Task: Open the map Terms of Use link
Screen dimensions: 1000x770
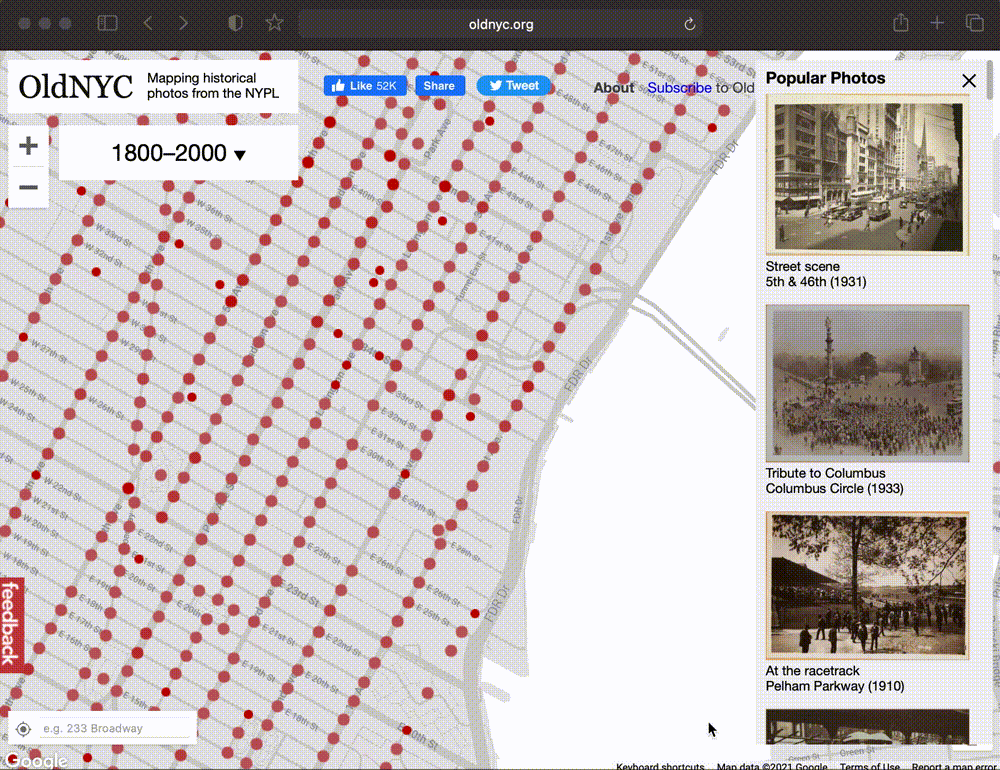Action: coord(869,766)
